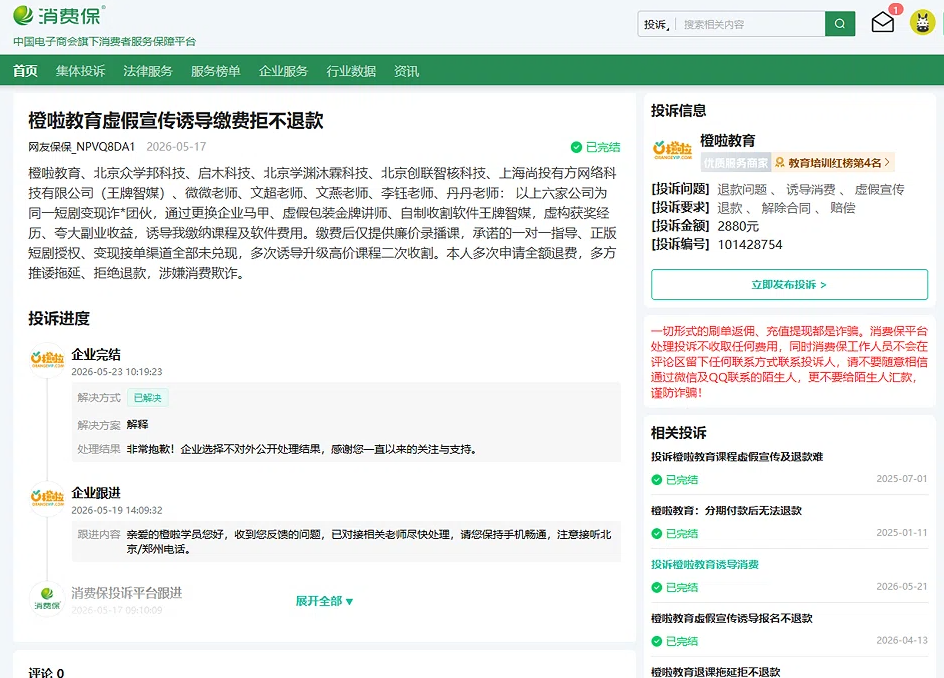Open the 服务榜单 menu
Viewport: 944px width, 678px height.
click(x=216, y=71)
